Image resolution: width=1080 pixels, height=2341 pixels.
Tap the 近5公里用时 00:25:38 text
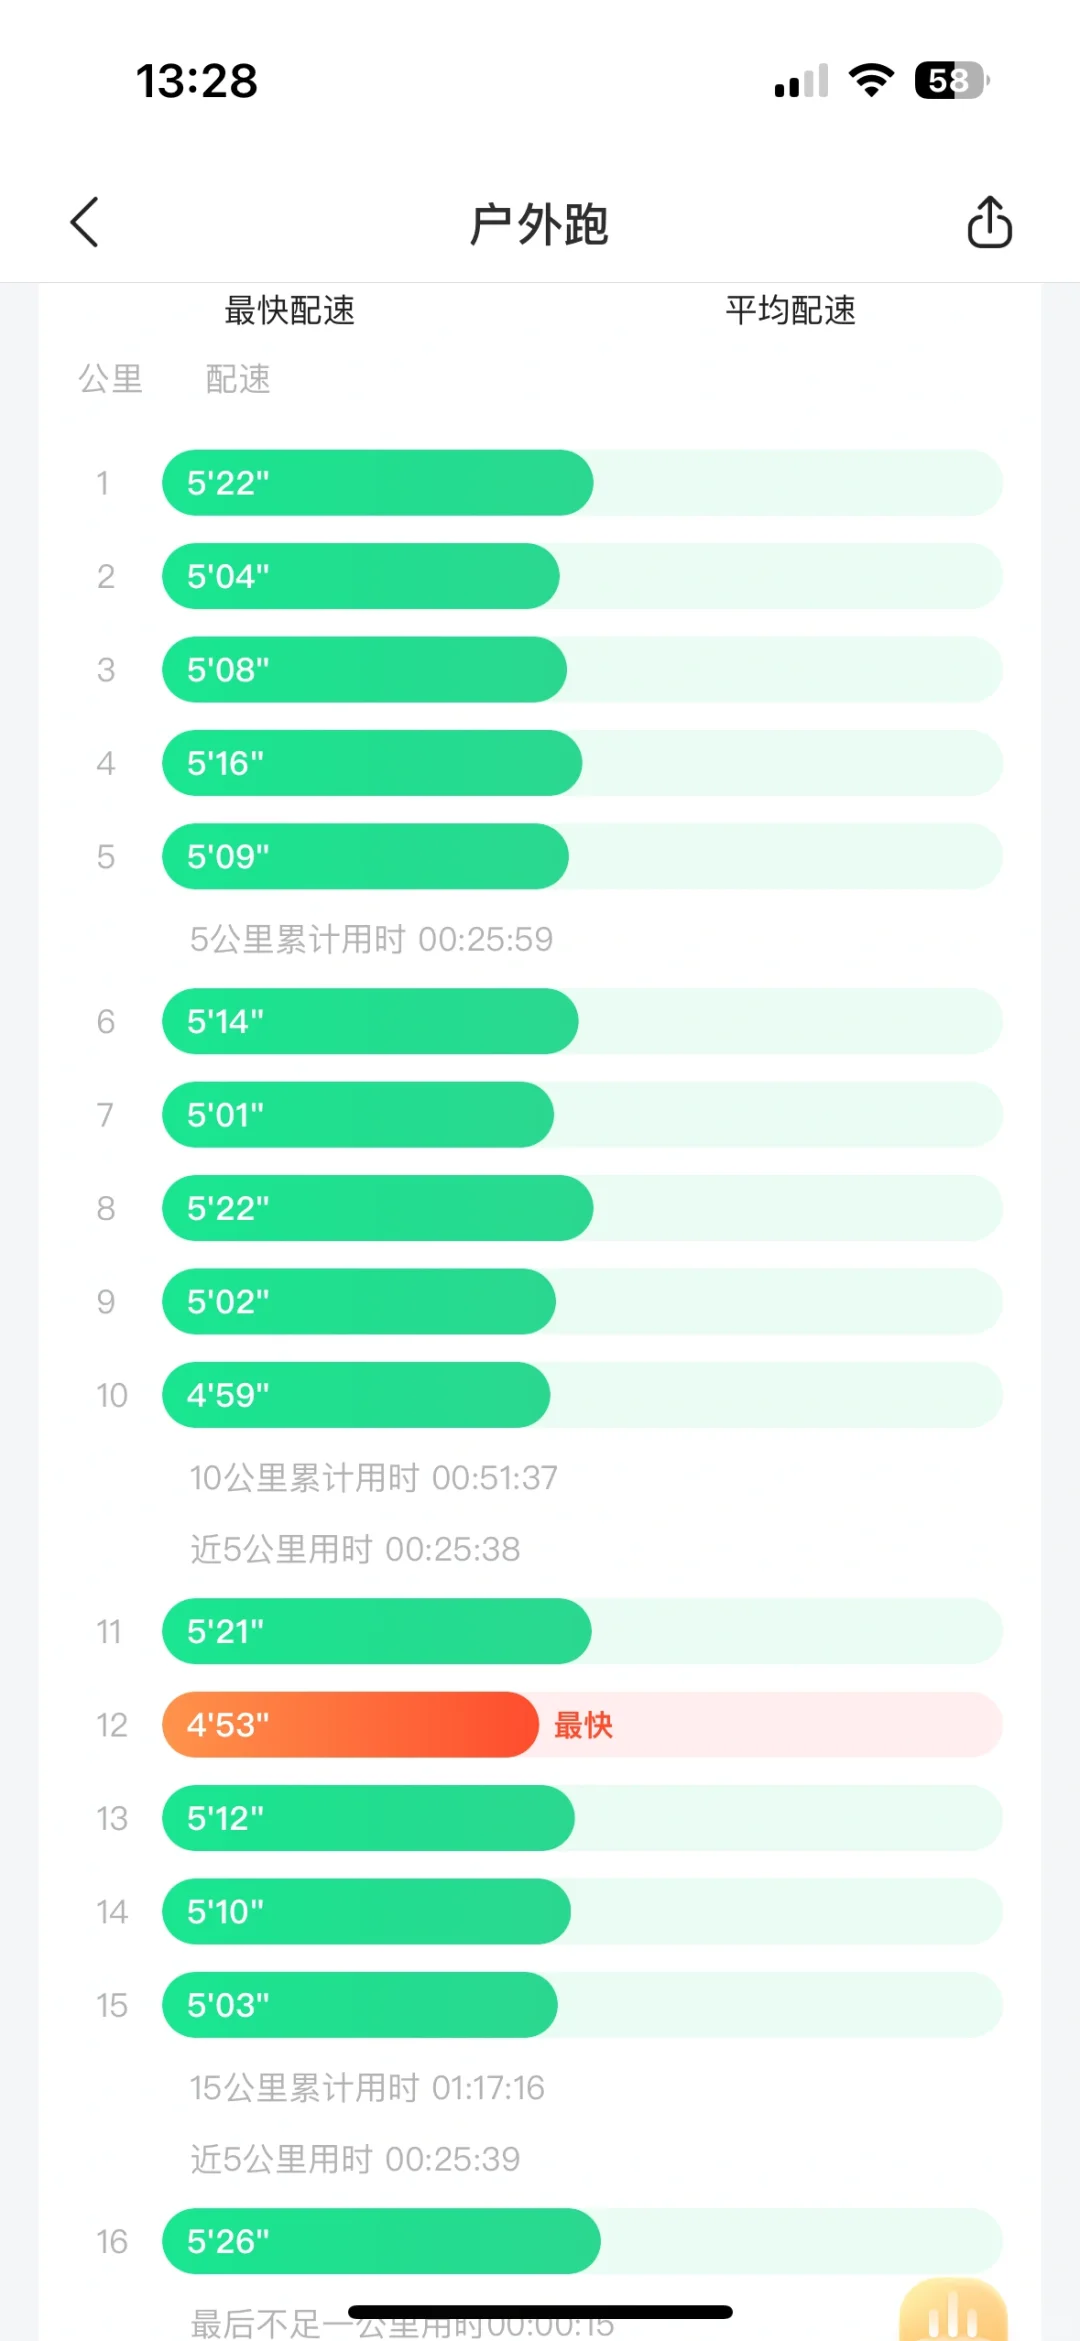coord(355,1549)
